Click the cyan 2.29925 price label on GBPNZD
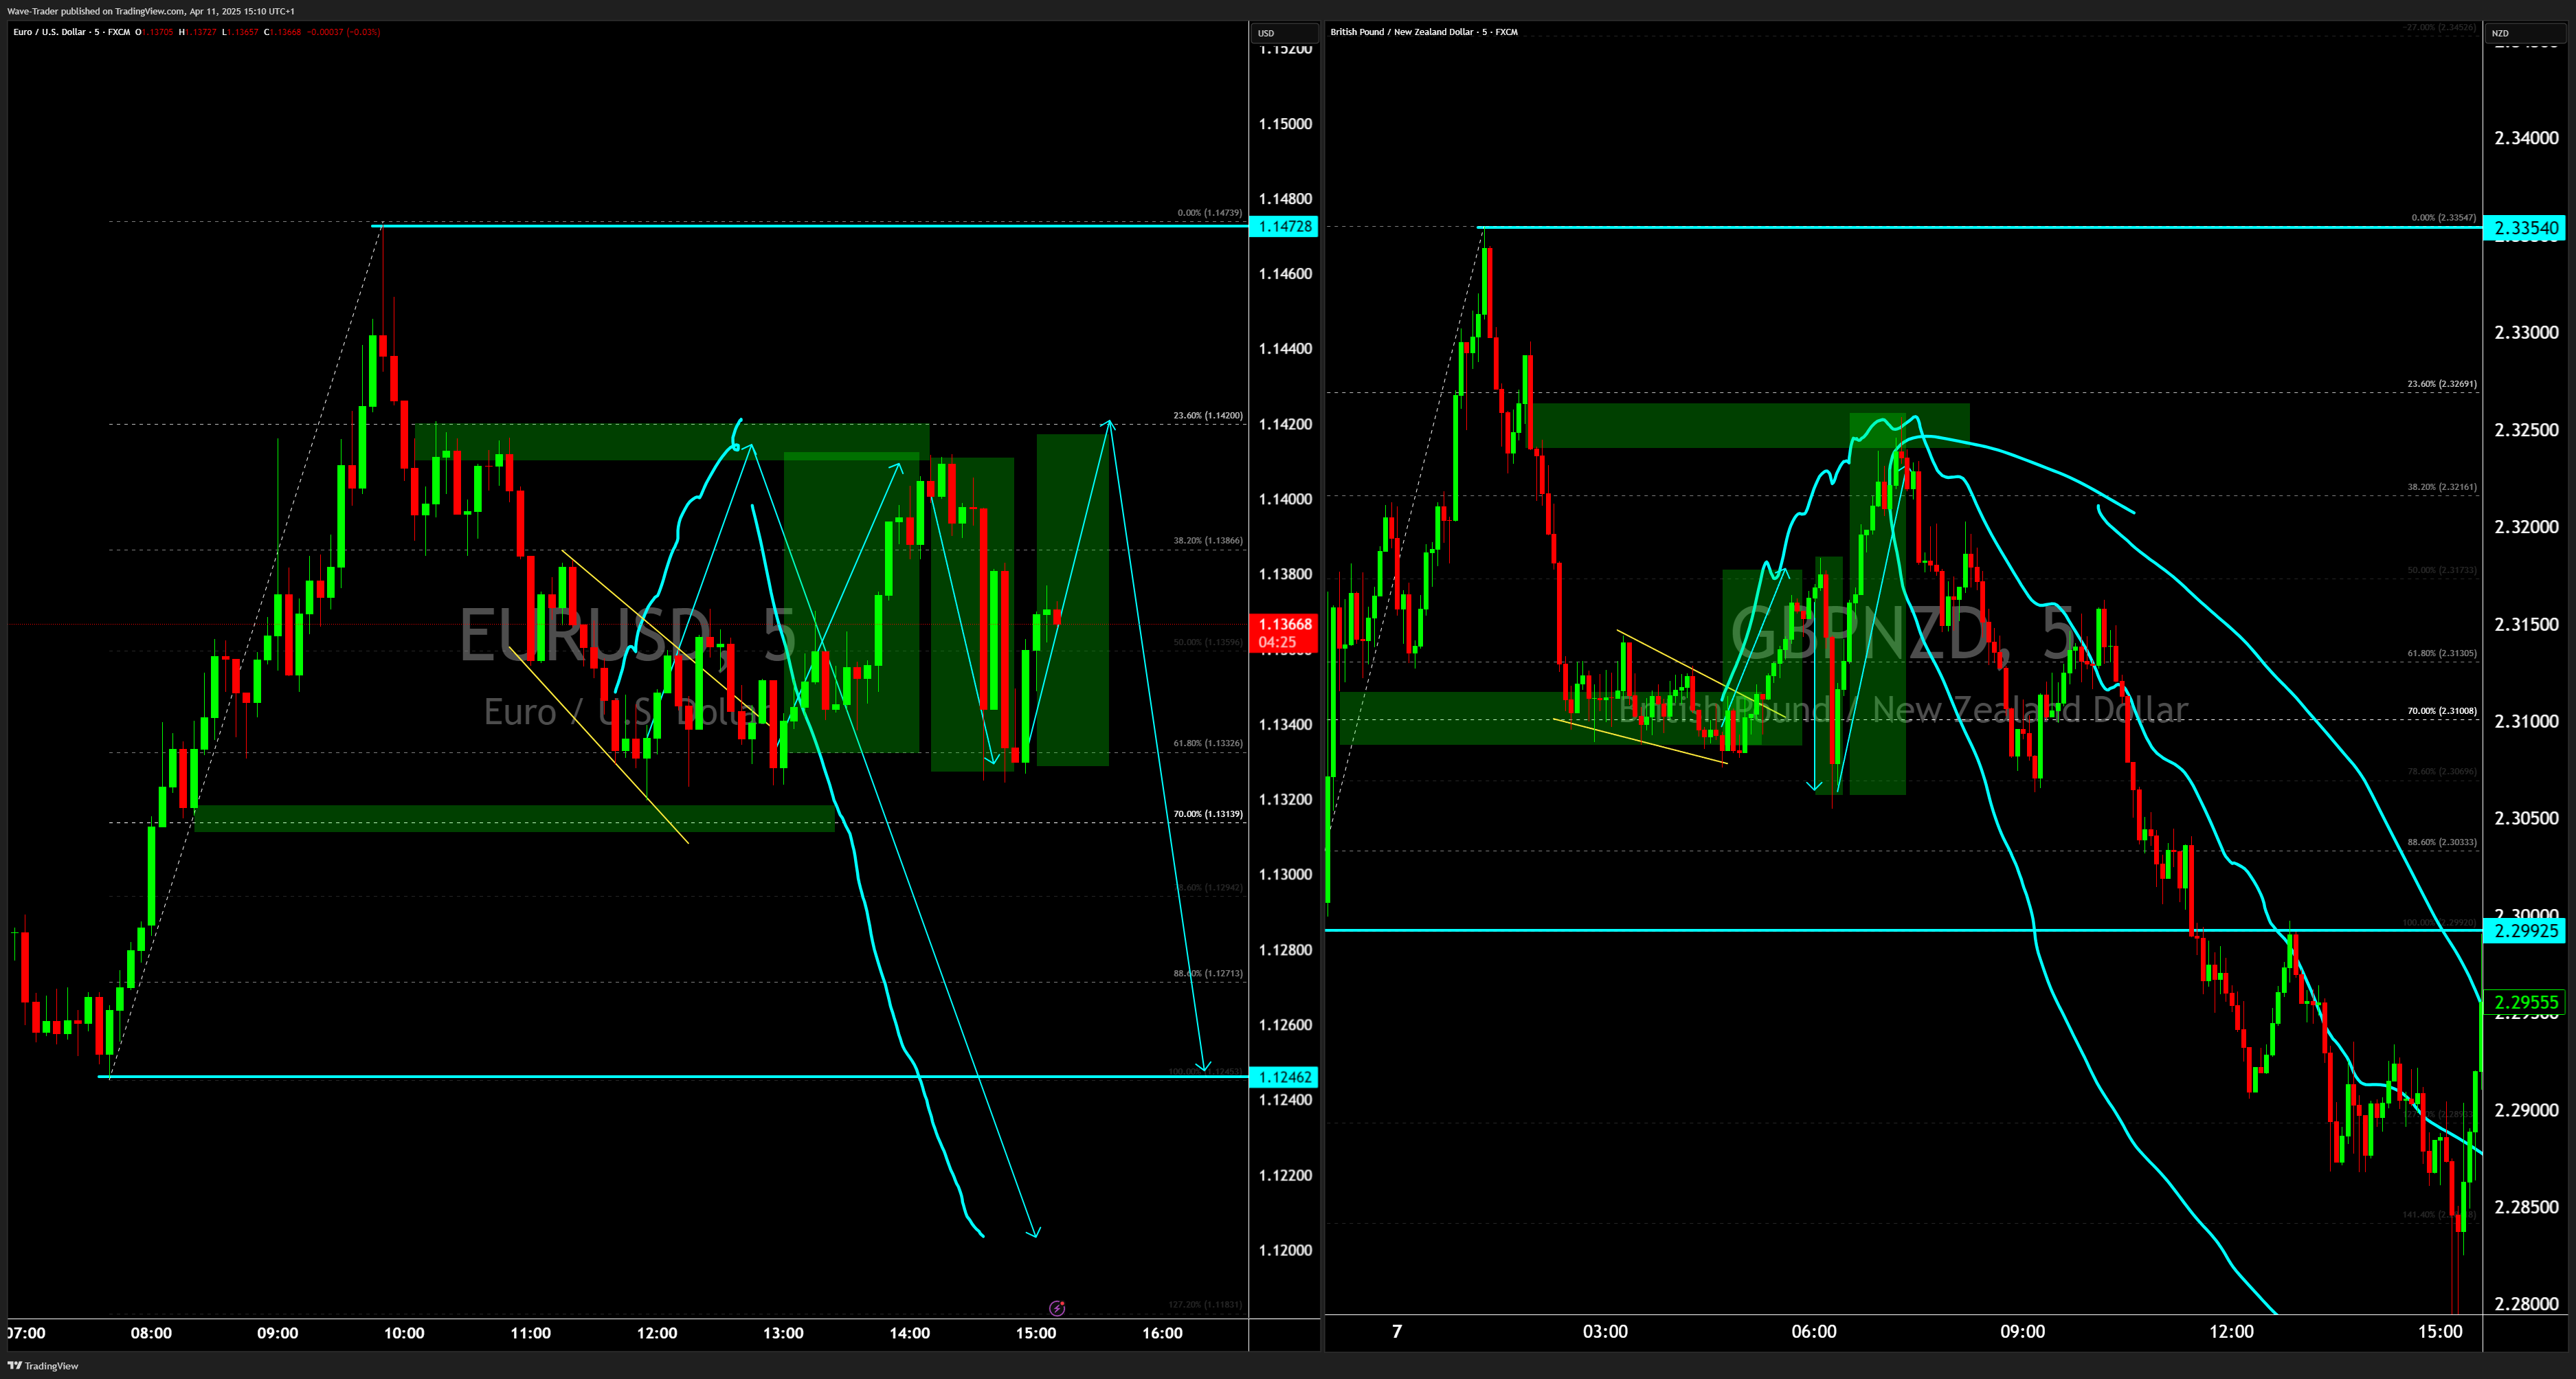2576x1379 pixels. point(2526,931)
